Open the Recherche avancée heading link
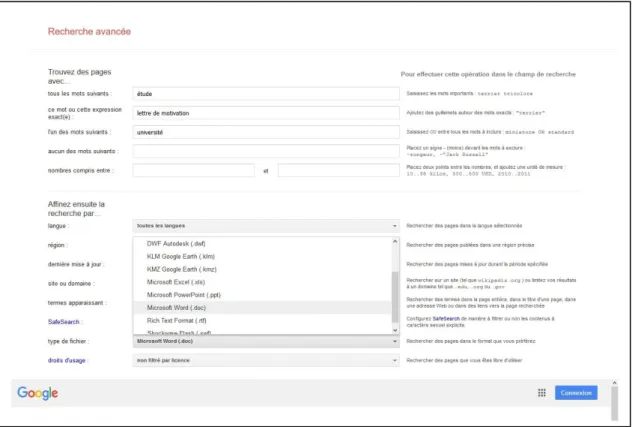 [89, 31]
